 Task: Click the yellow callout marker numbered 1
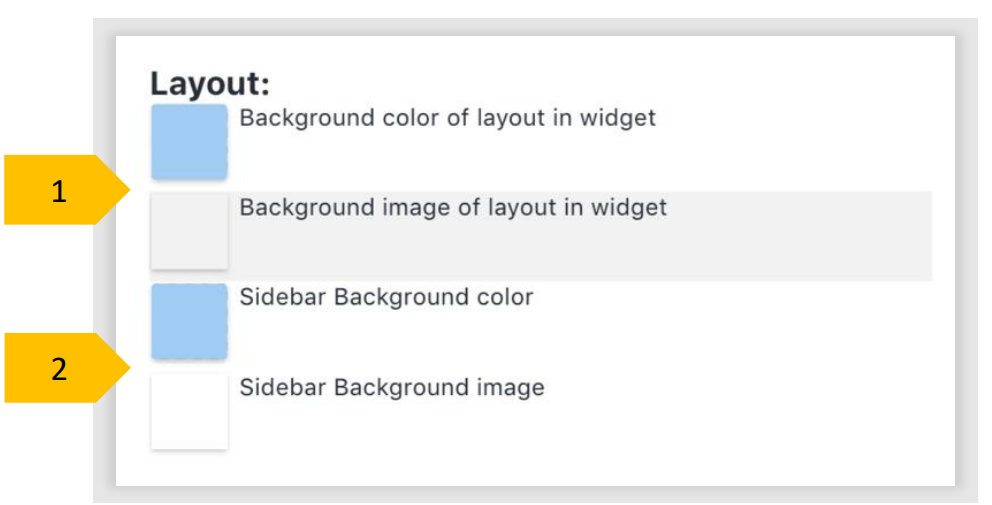click(60, 190)
